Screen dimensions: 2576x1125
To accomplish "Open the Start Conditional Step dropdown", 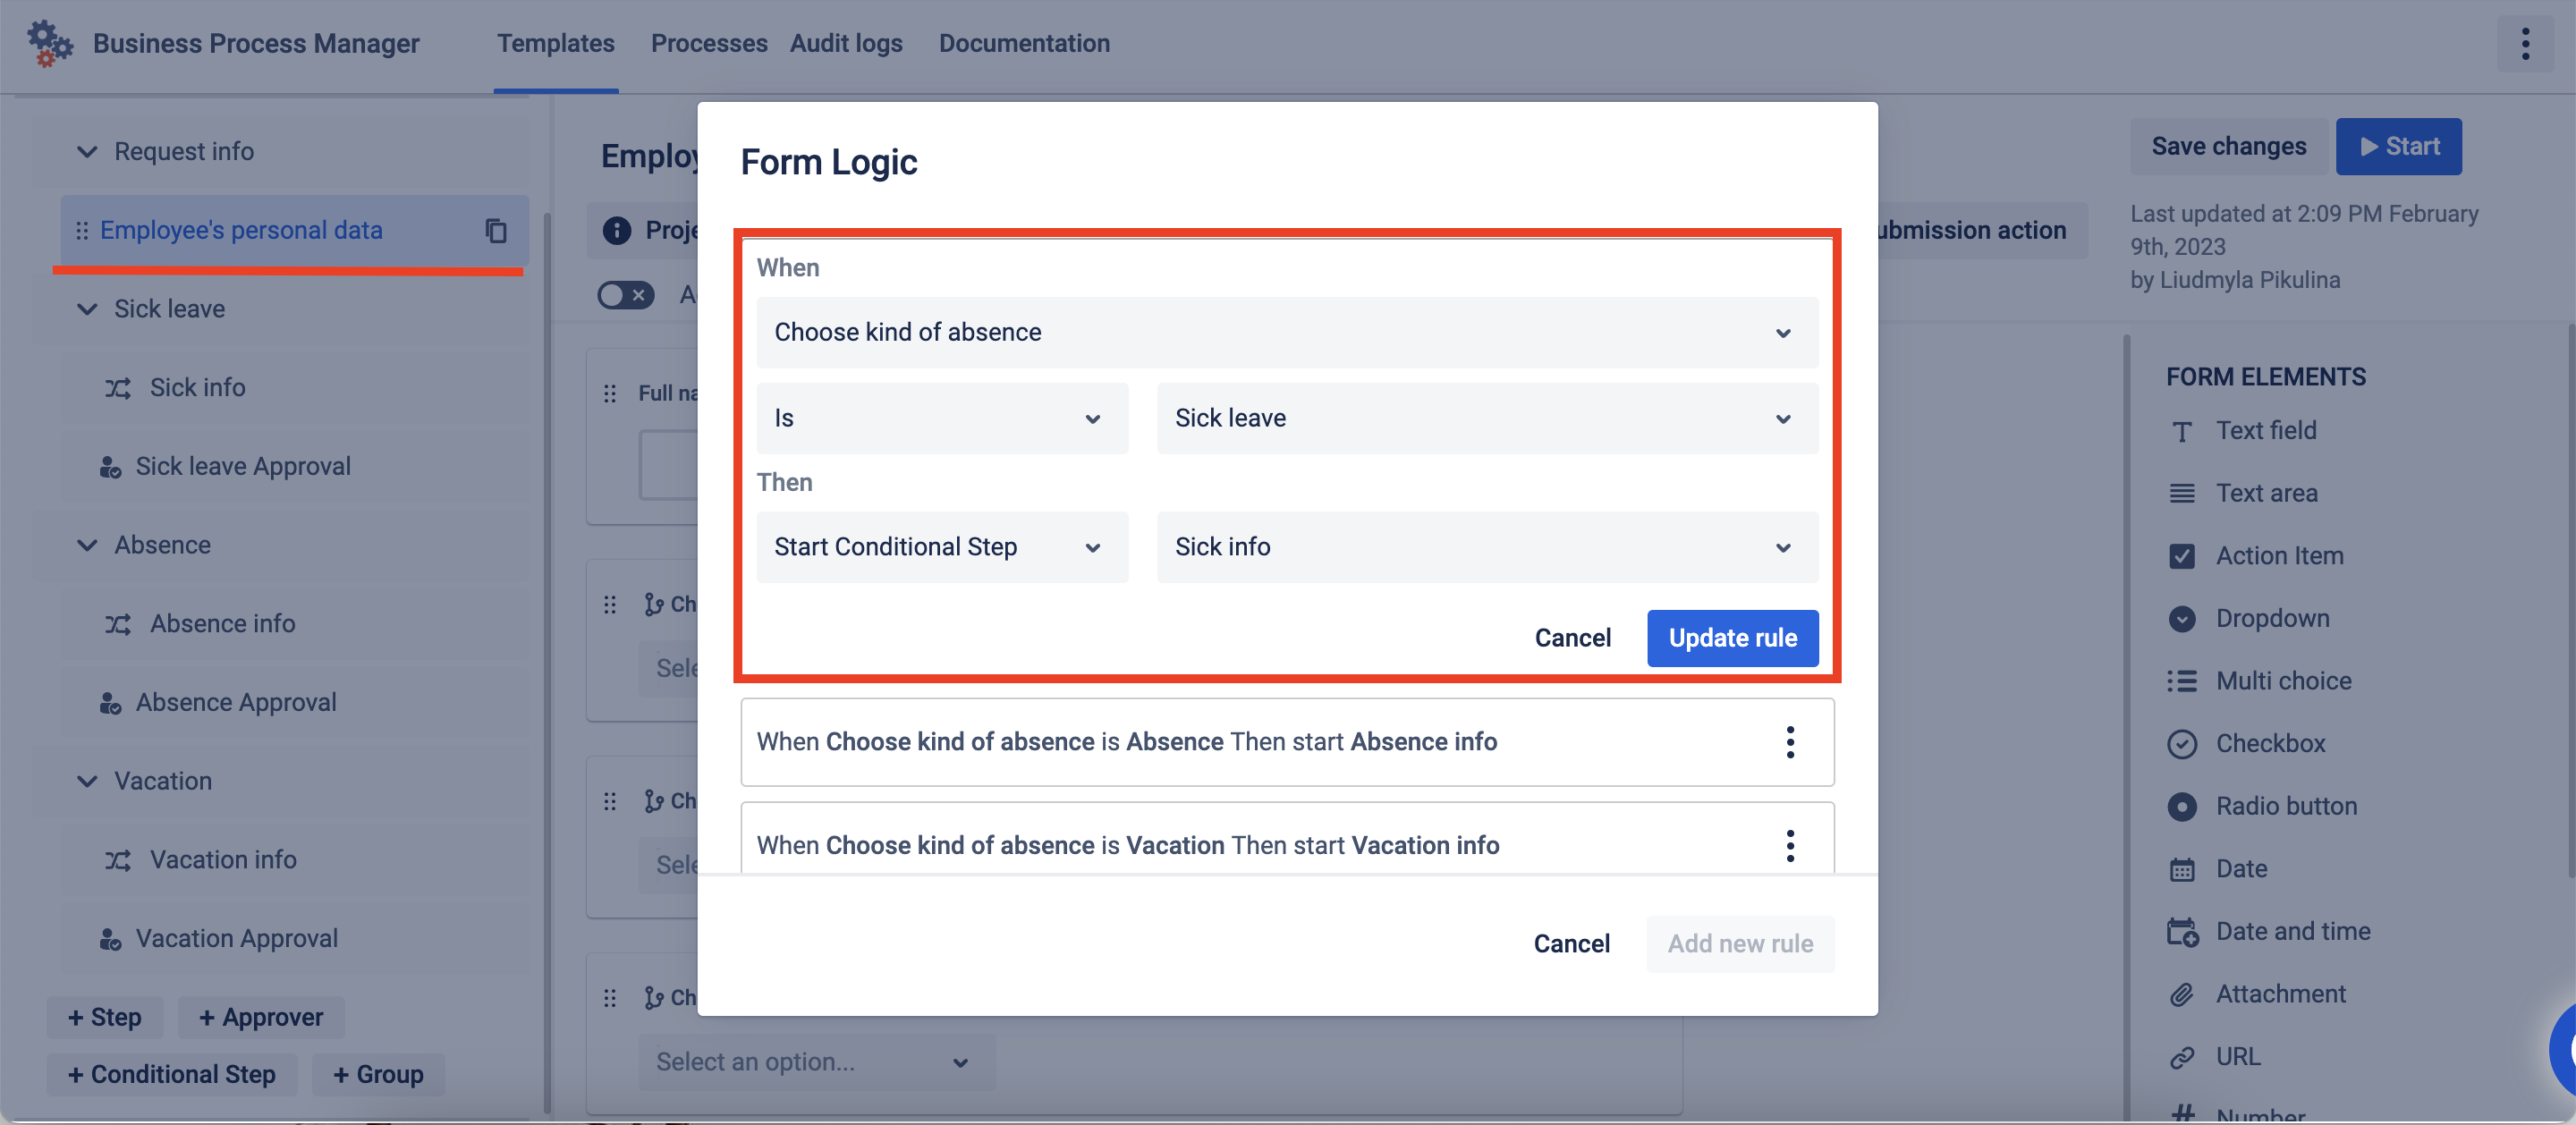I will pyautogui.click(x=941, y=548).
